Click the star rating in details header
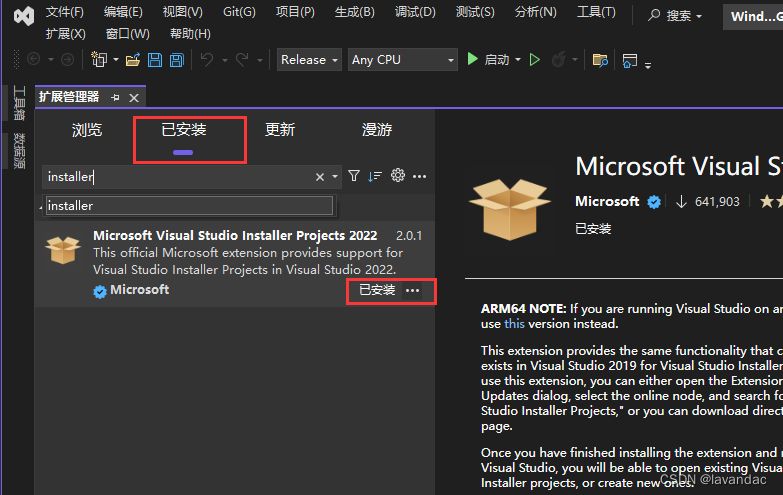Image resolution: width=783 pixels, height=495 pixels. pos(771,202)
